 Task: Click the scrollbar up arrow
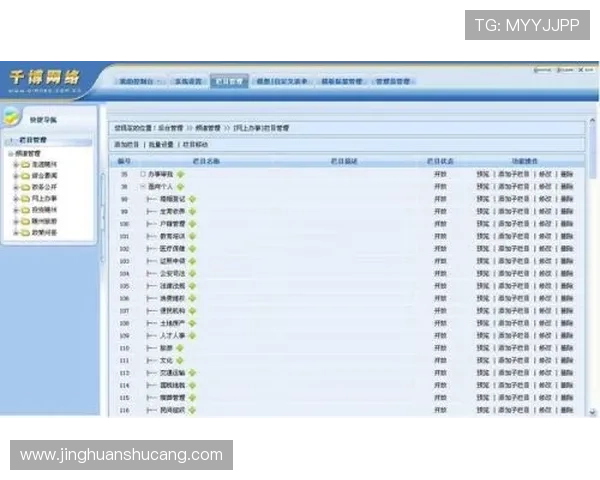click(592, 120)
